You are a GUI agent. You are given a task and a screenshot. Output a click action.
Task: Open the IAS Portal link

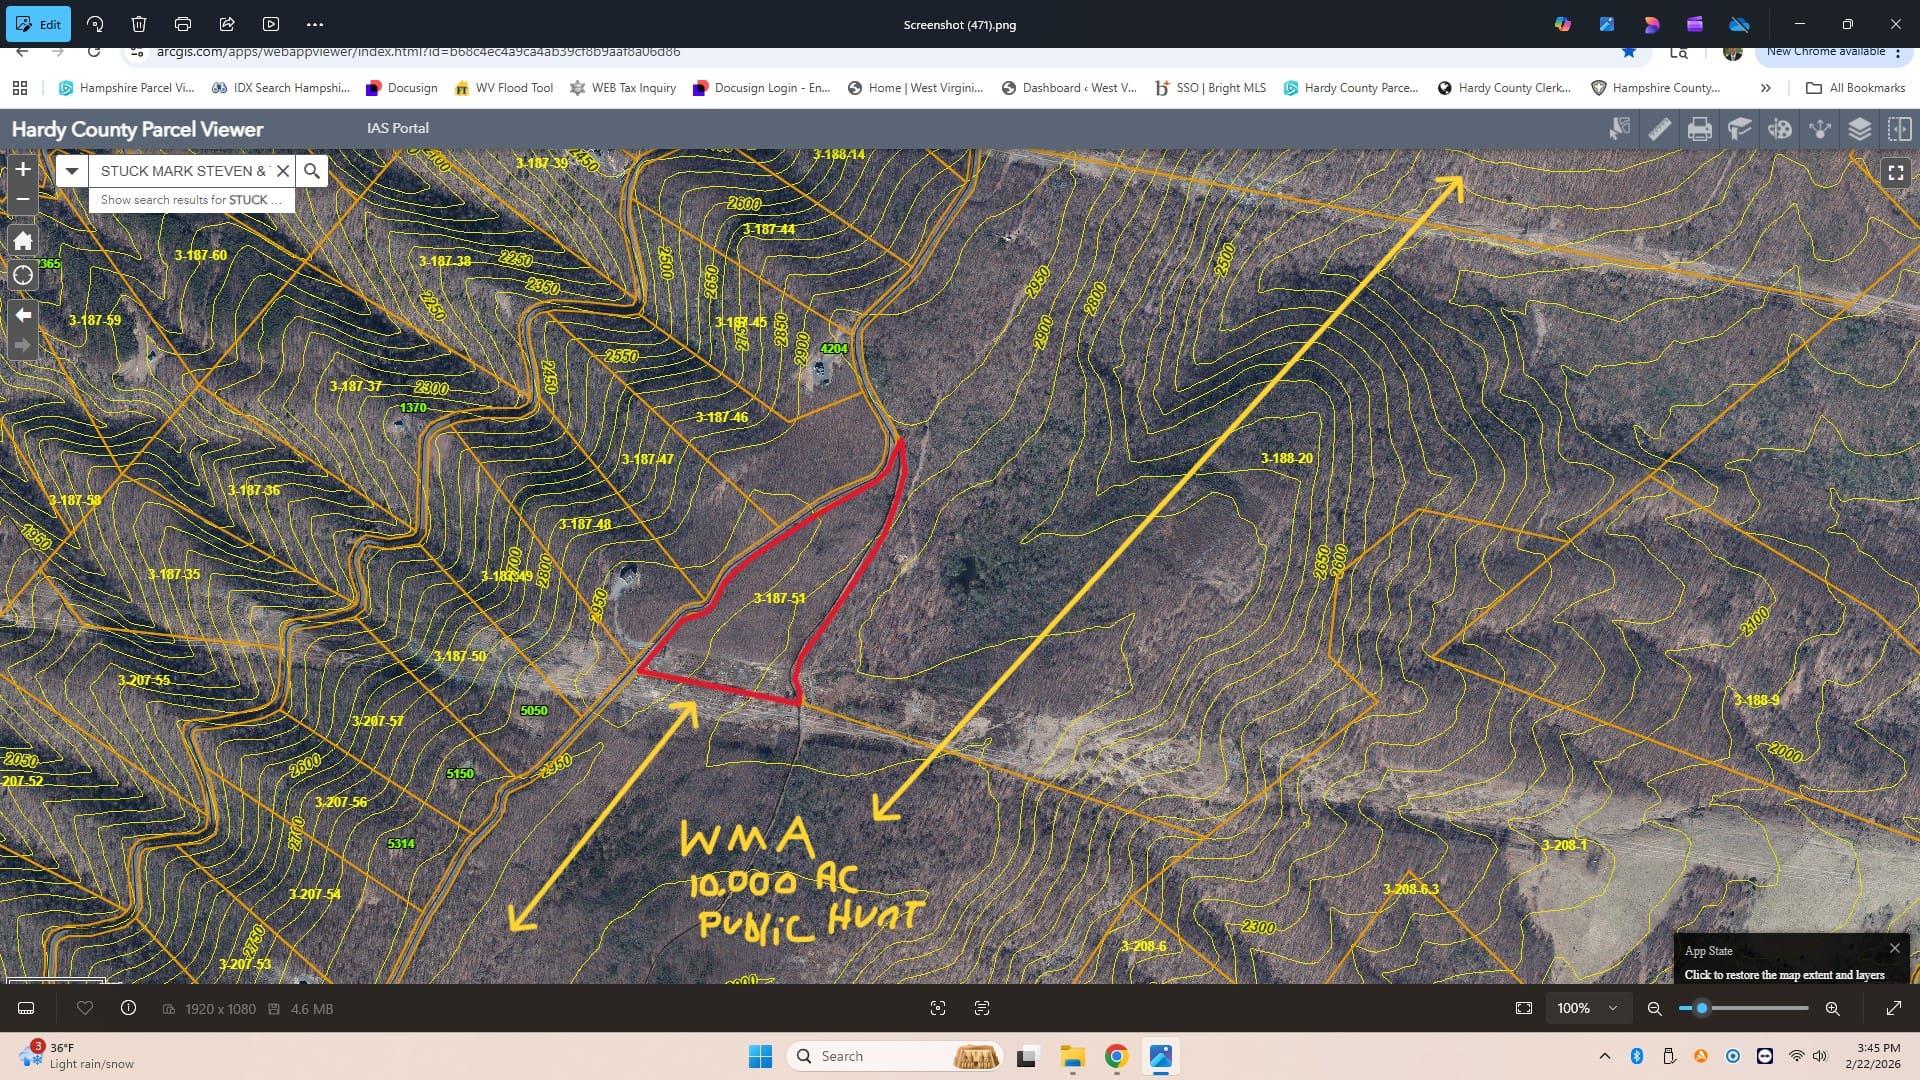pyautogui.click(x=397, y=128)
